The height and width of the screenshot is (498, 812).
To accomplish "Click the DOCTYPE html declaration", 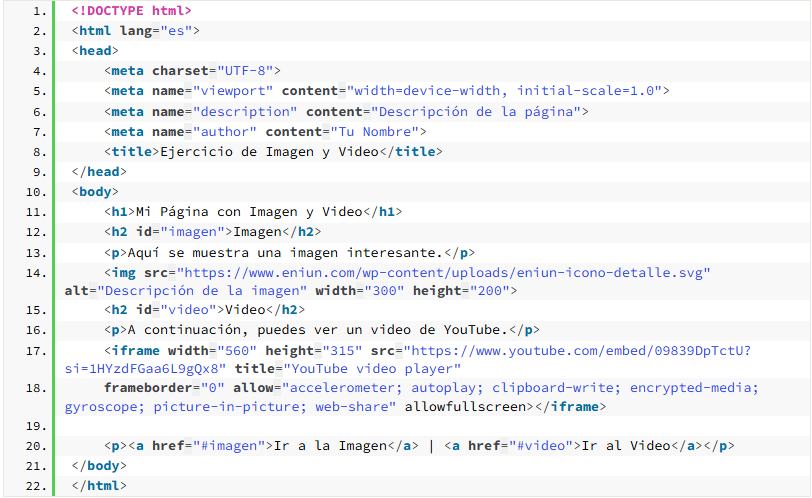I will point(131,11).
